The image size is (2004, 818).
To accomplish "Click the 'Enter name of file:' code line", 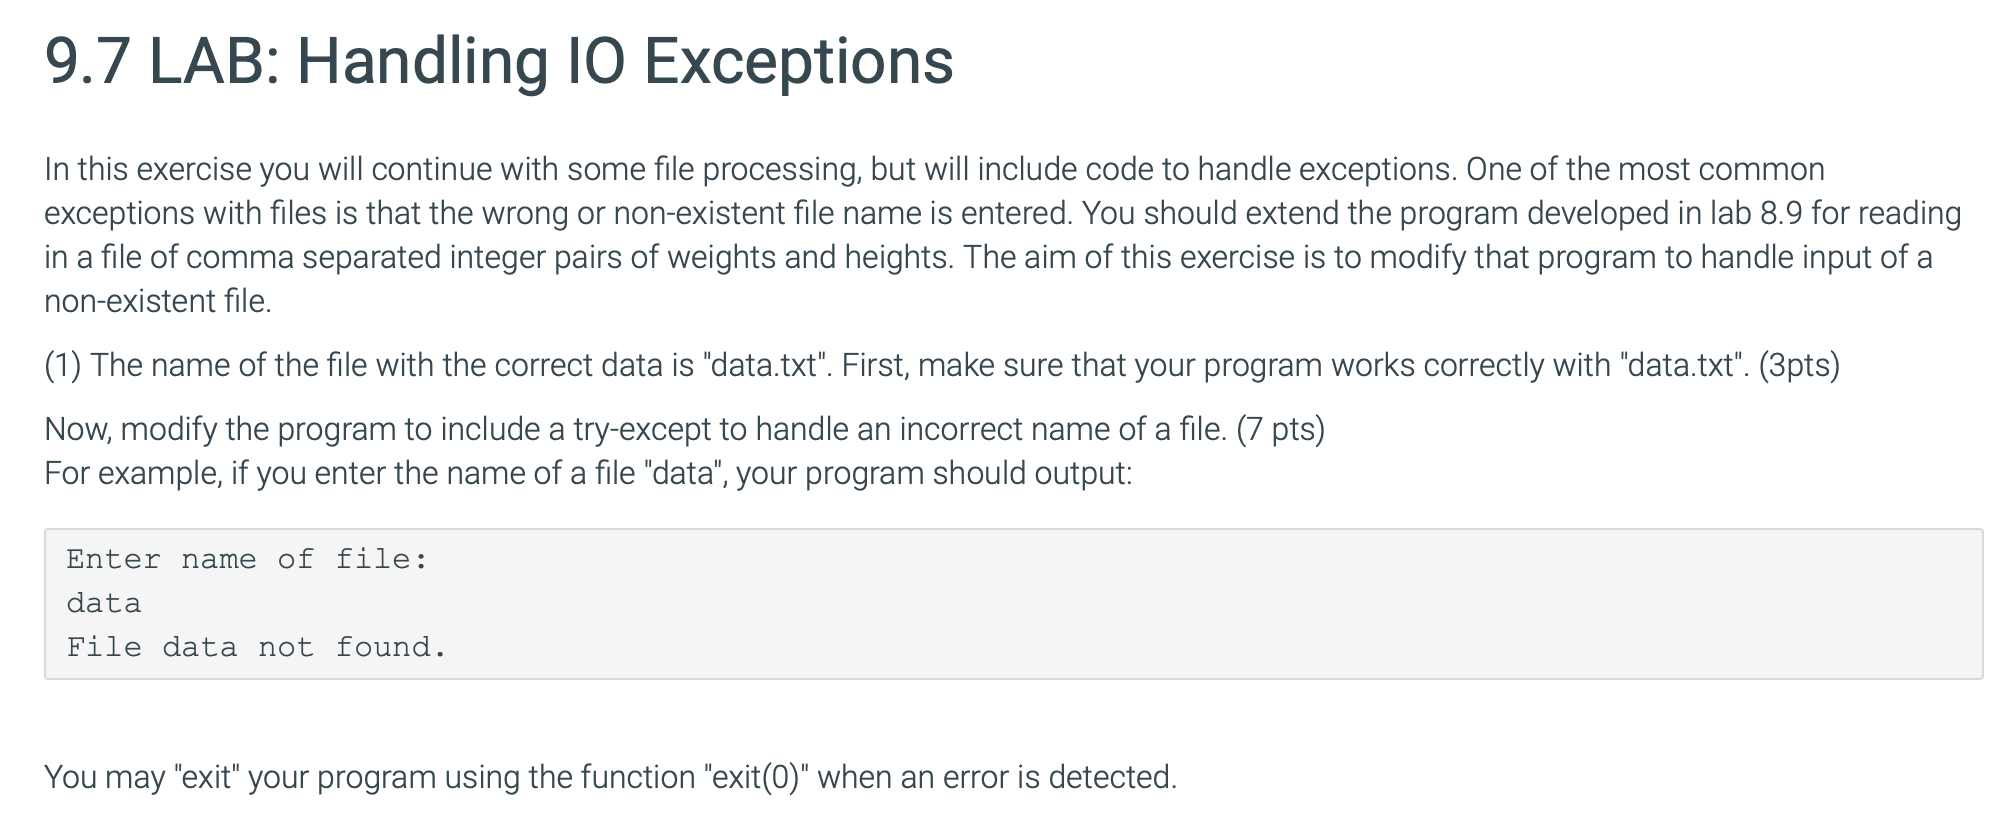I will pos(247,559).
